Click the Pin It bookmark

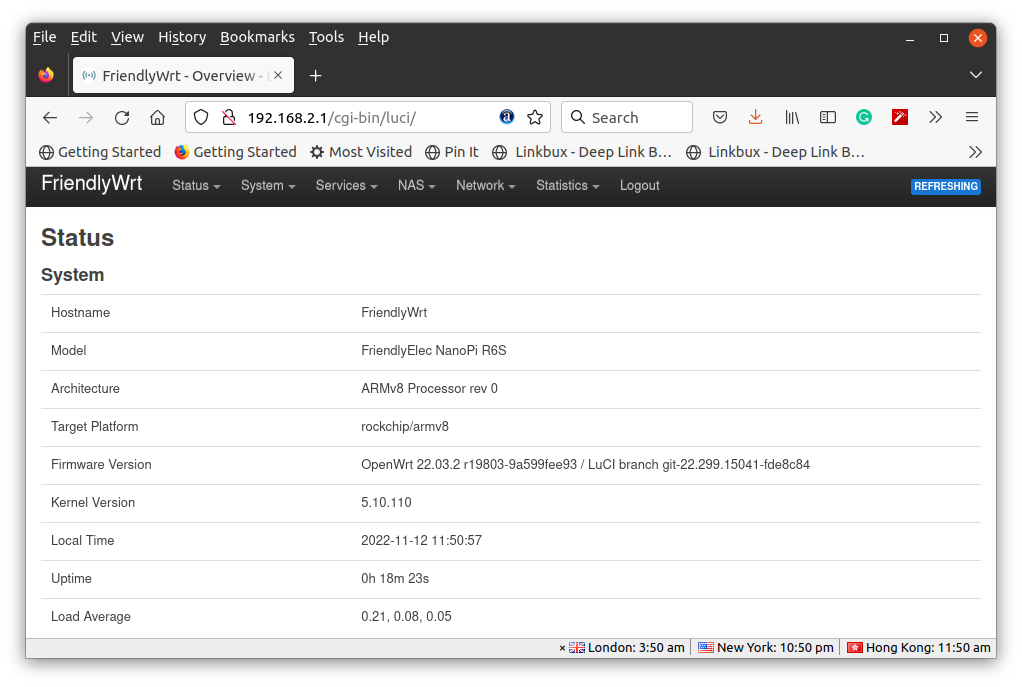(452, 152)
